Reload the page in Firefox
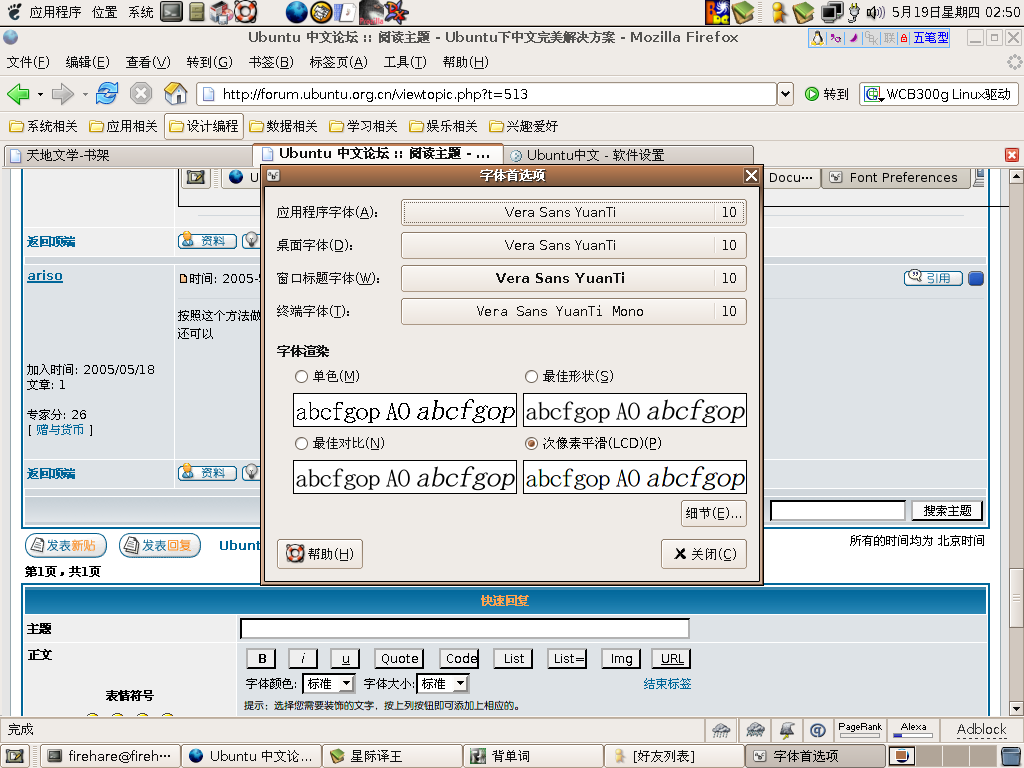This screenshot has width=1024, height=768. pos(107,93)
